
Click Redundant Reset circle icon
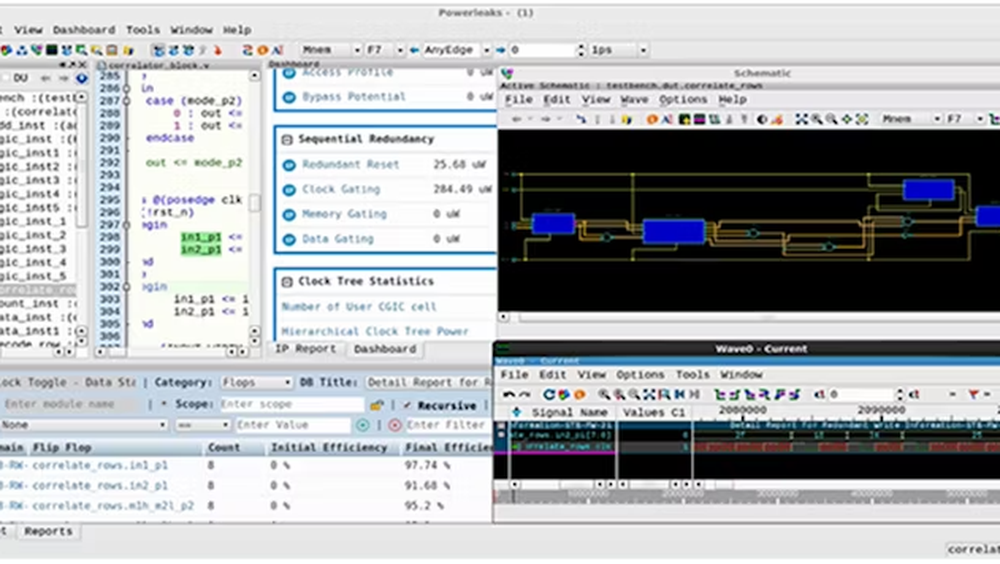click(x=289, y=165)
